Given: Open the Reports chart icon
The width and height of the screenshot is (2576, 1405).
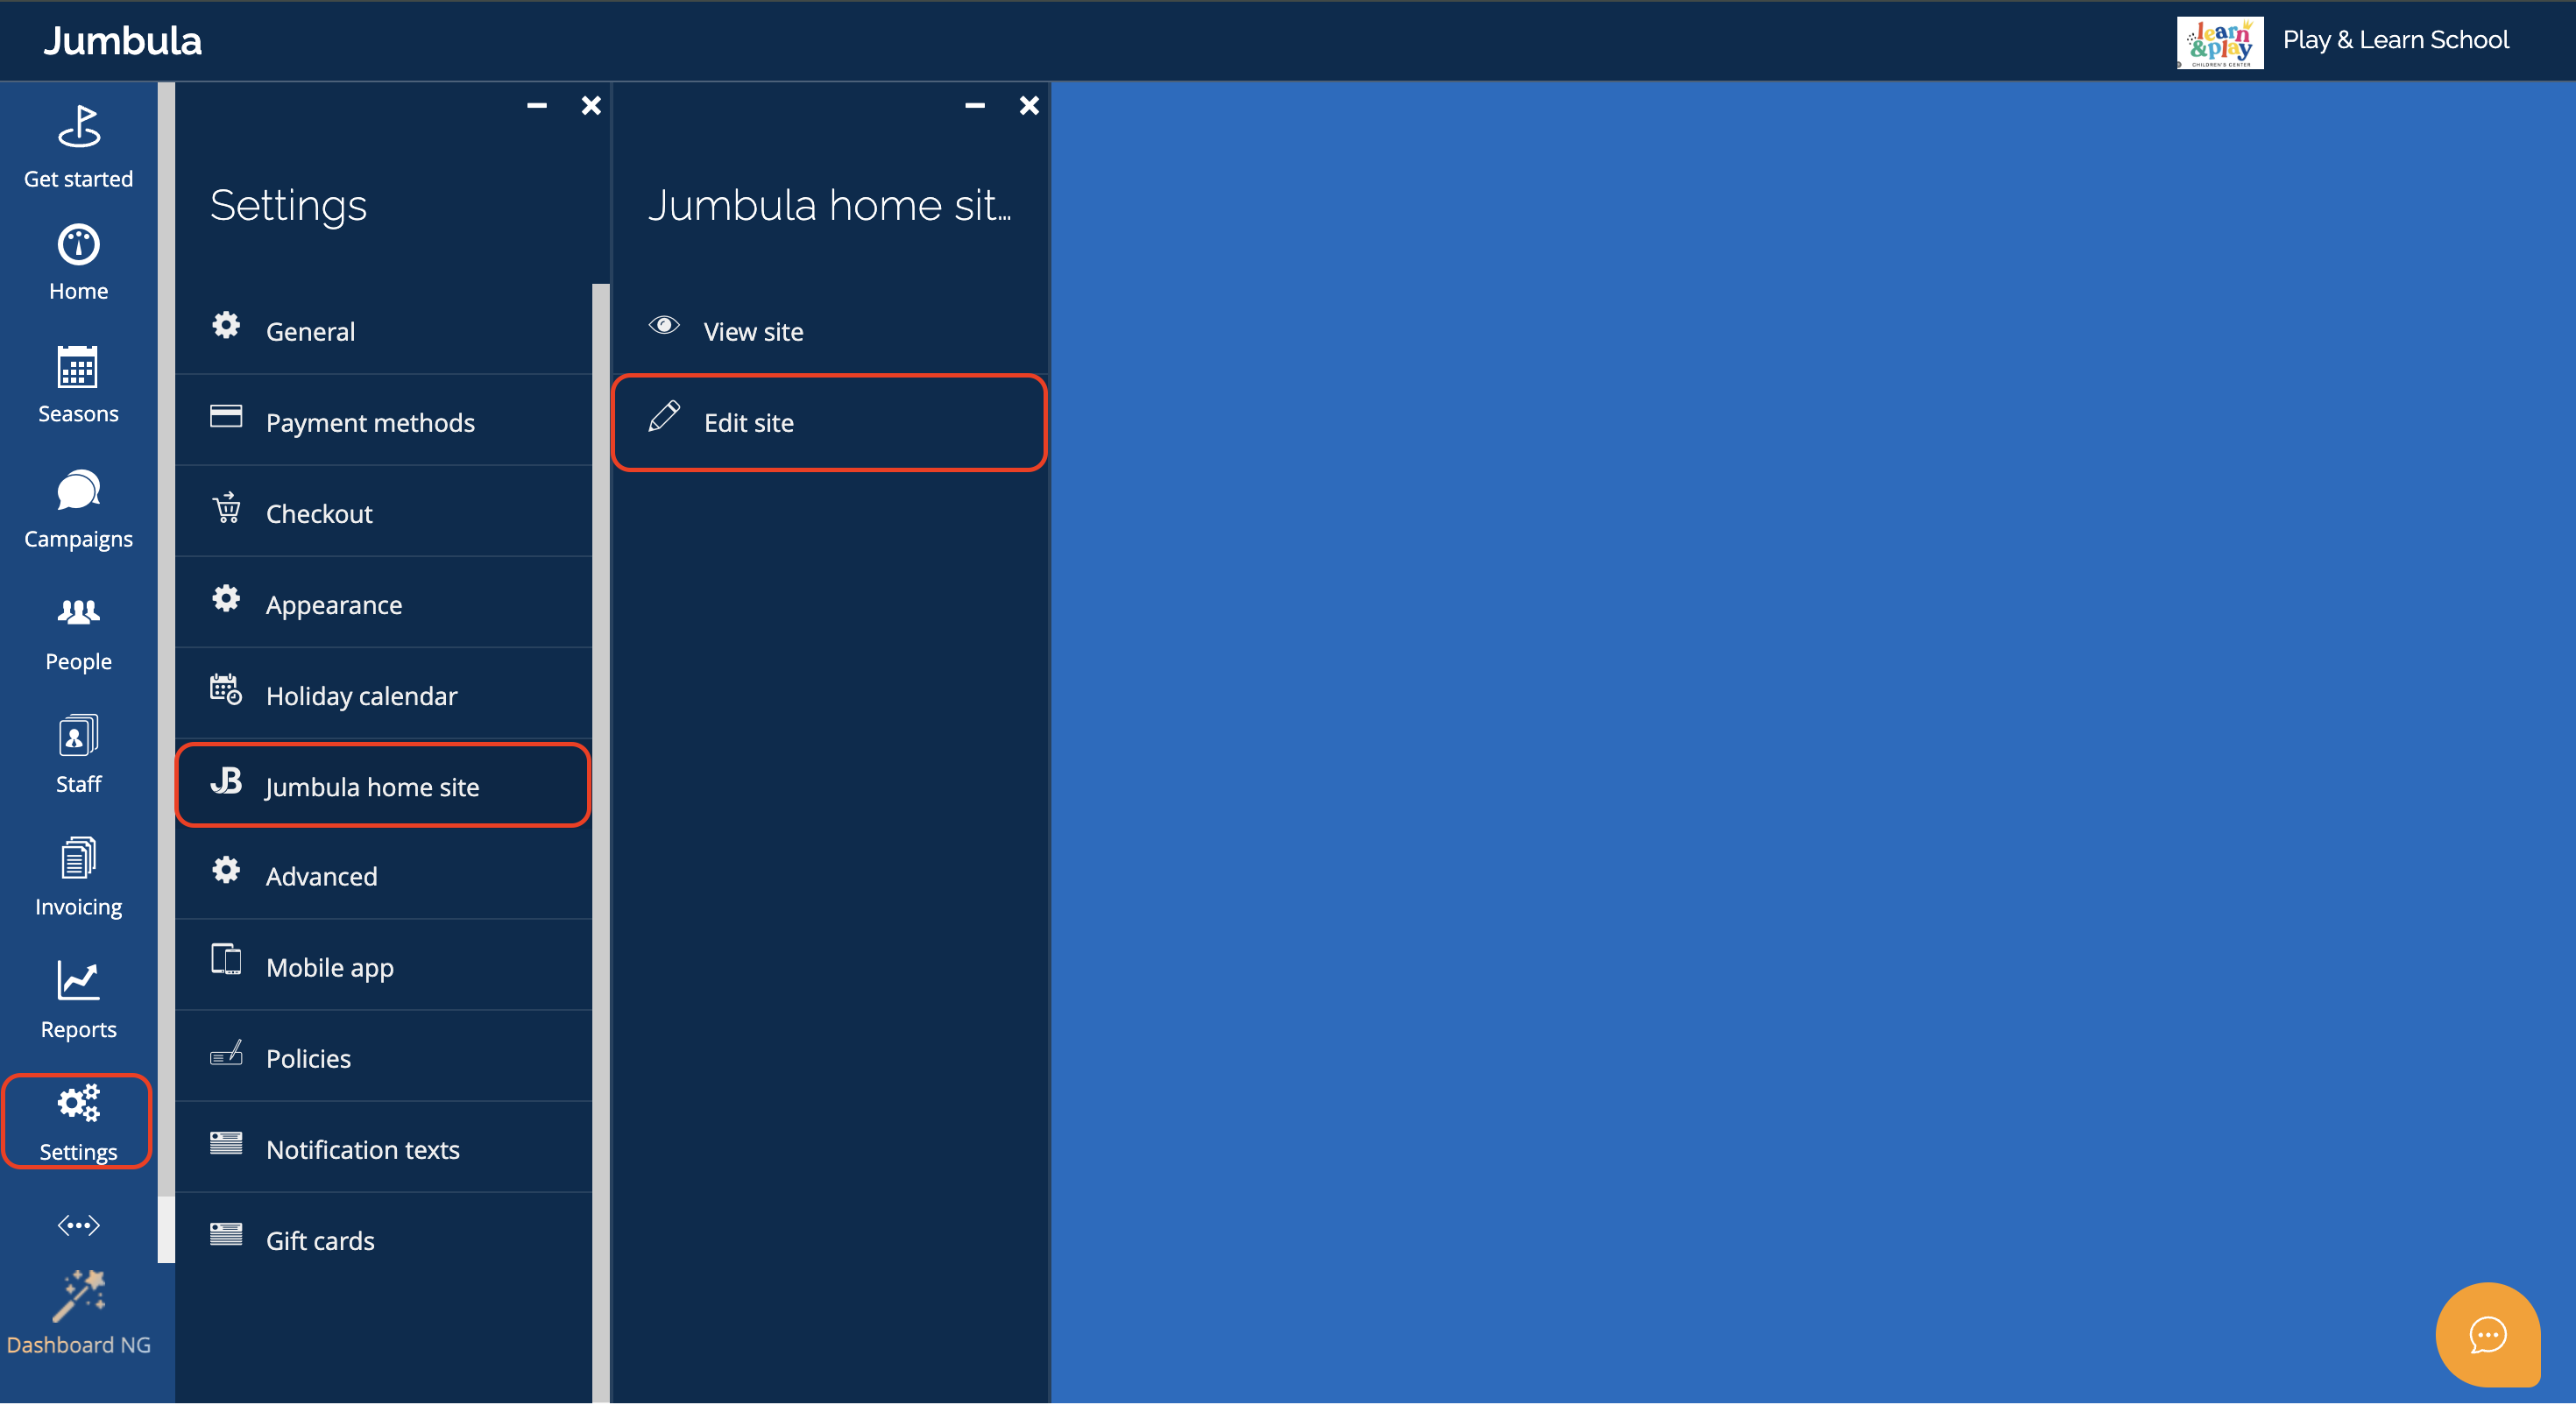Looking at the screenshot, I should pos(78,981).
